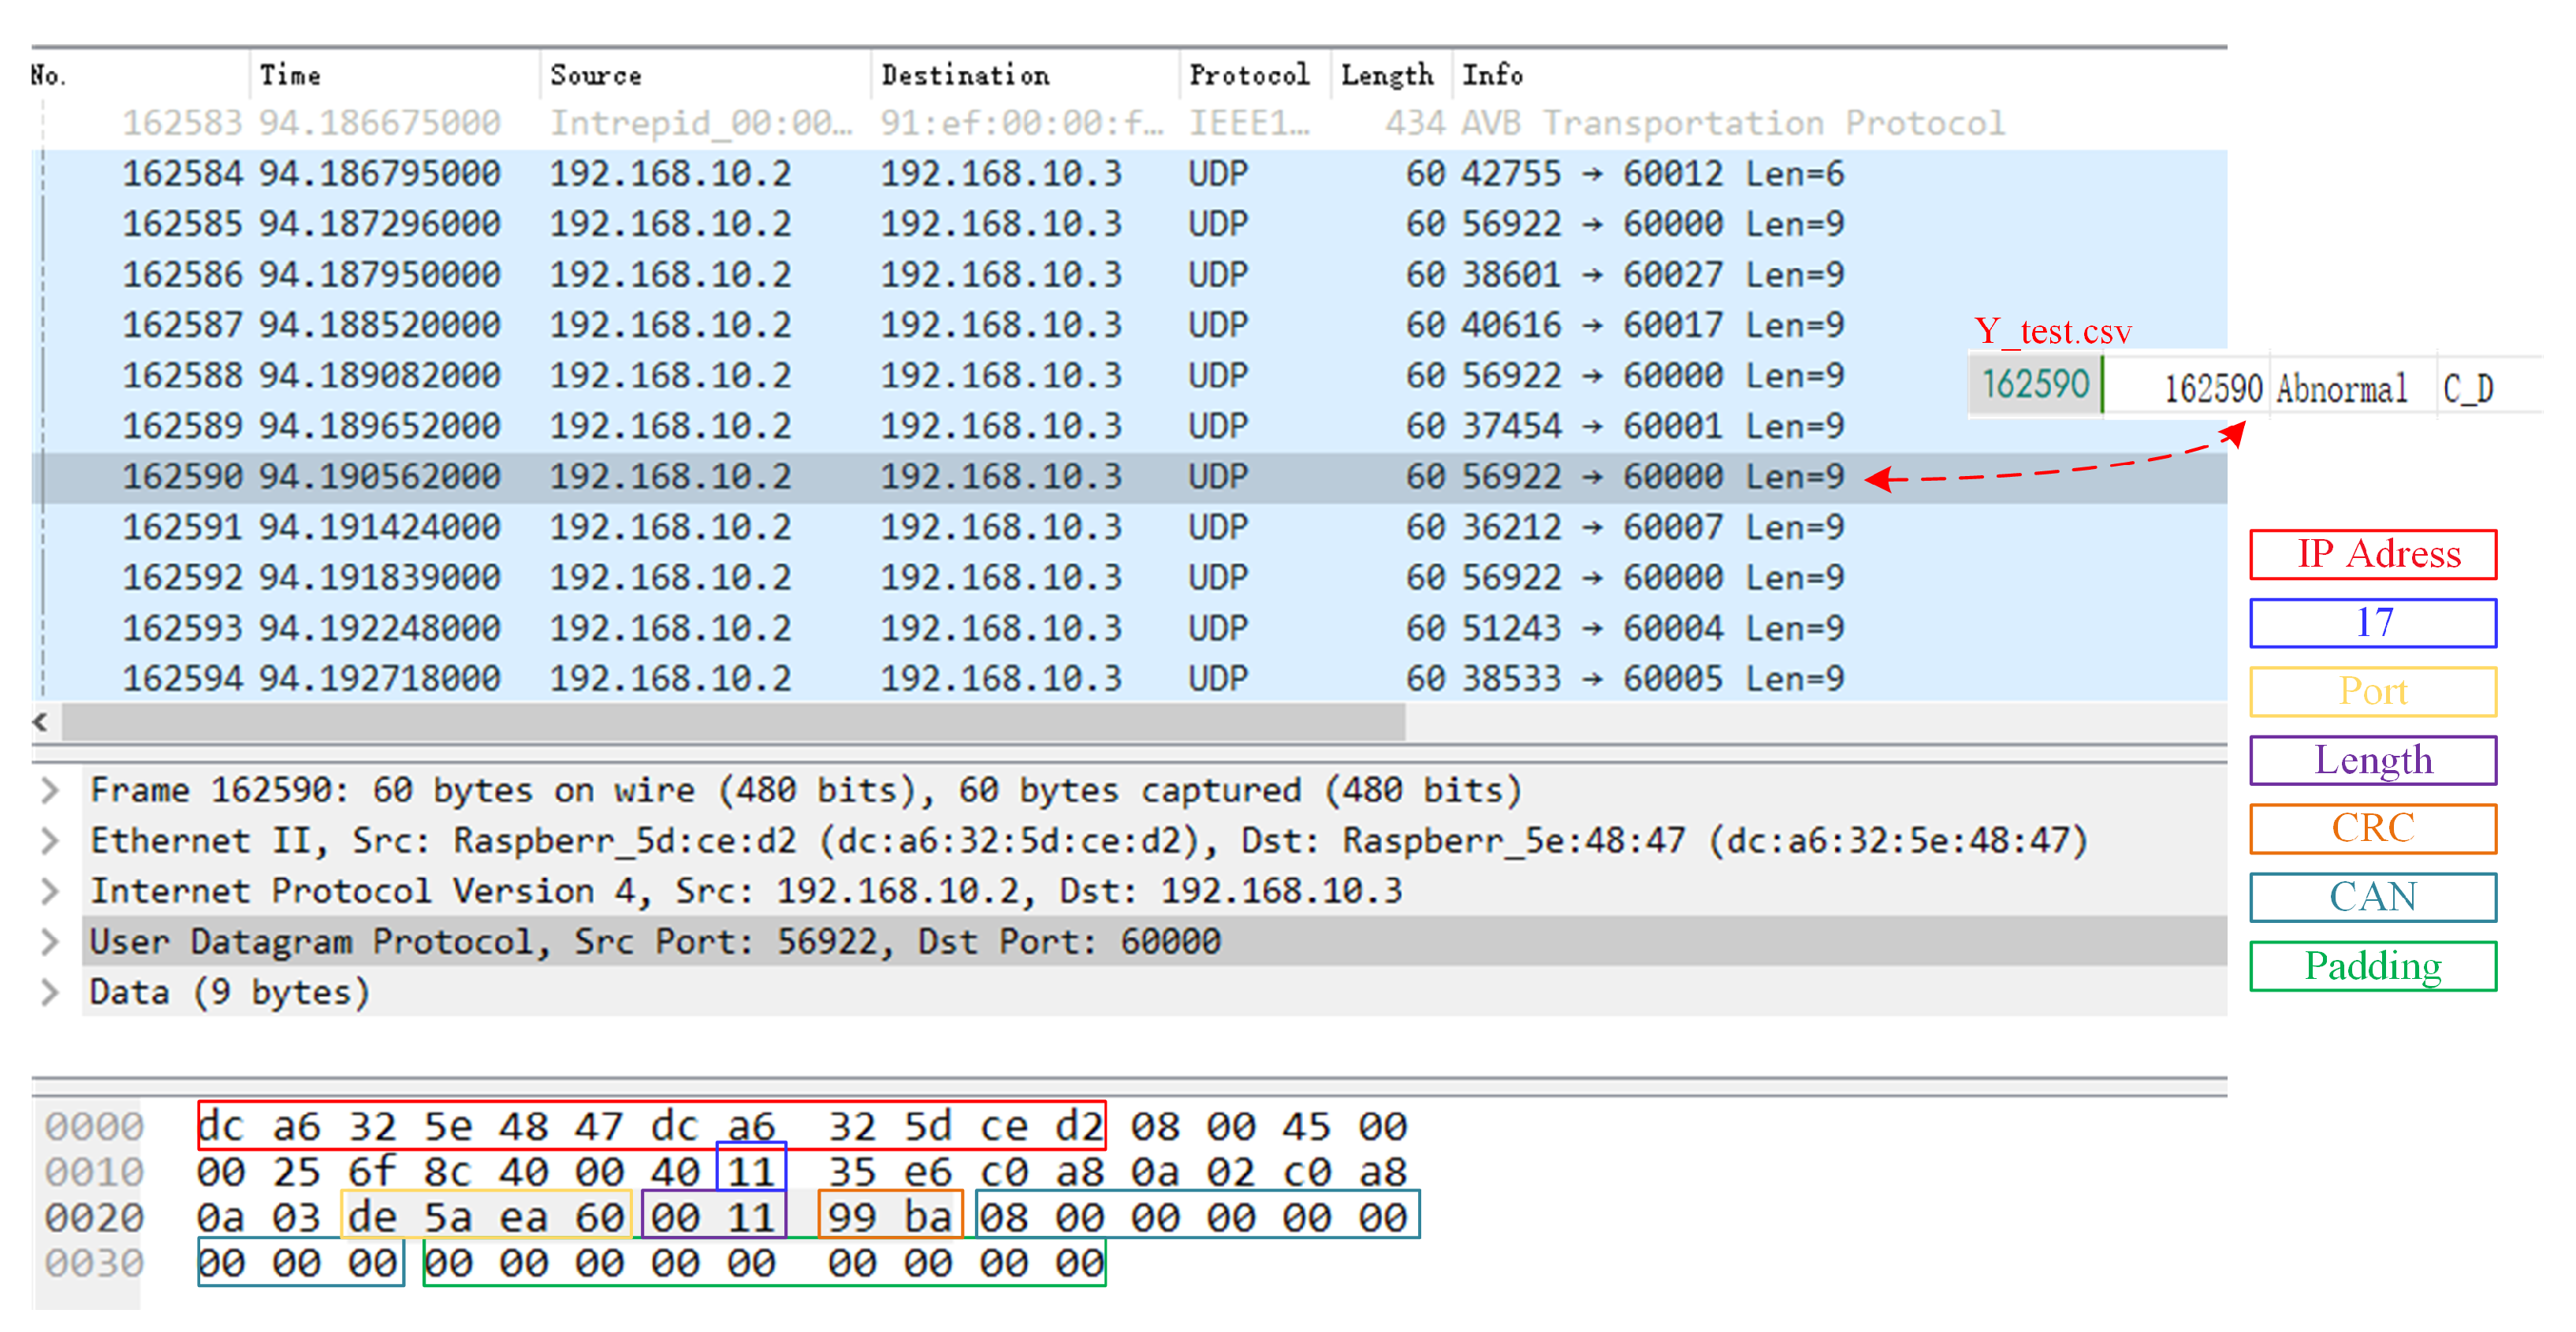Expand Internet Protocol Version 4 row

[x=50, y=891]
